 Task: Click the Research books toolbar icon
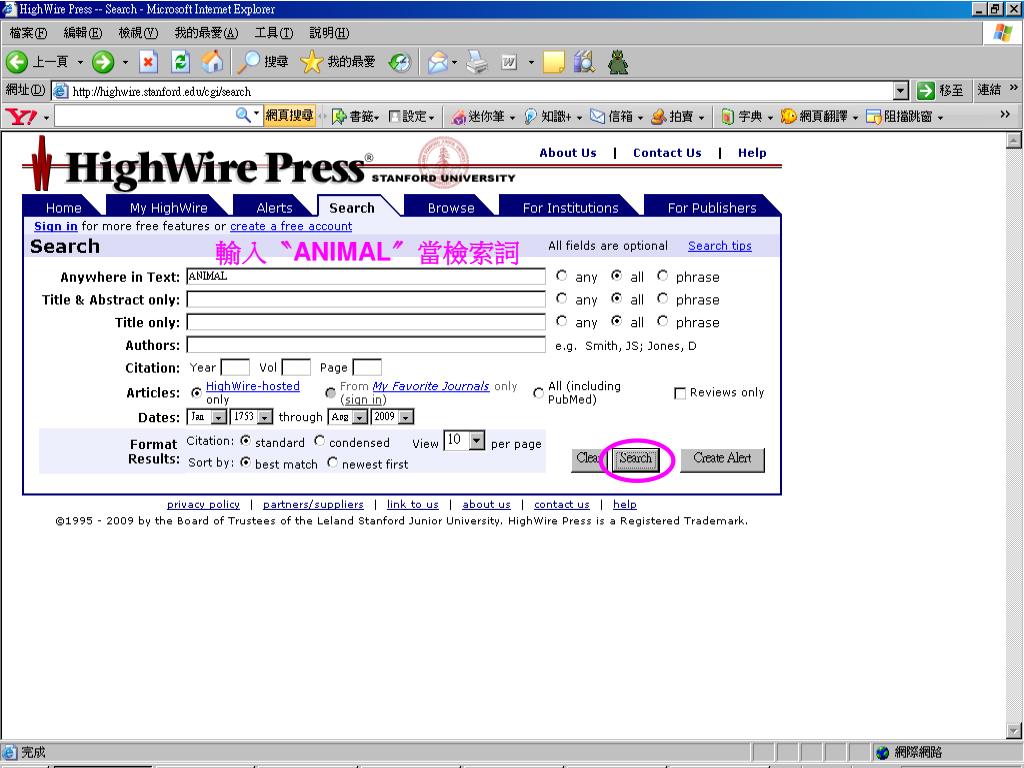click(x=584, y=62)
